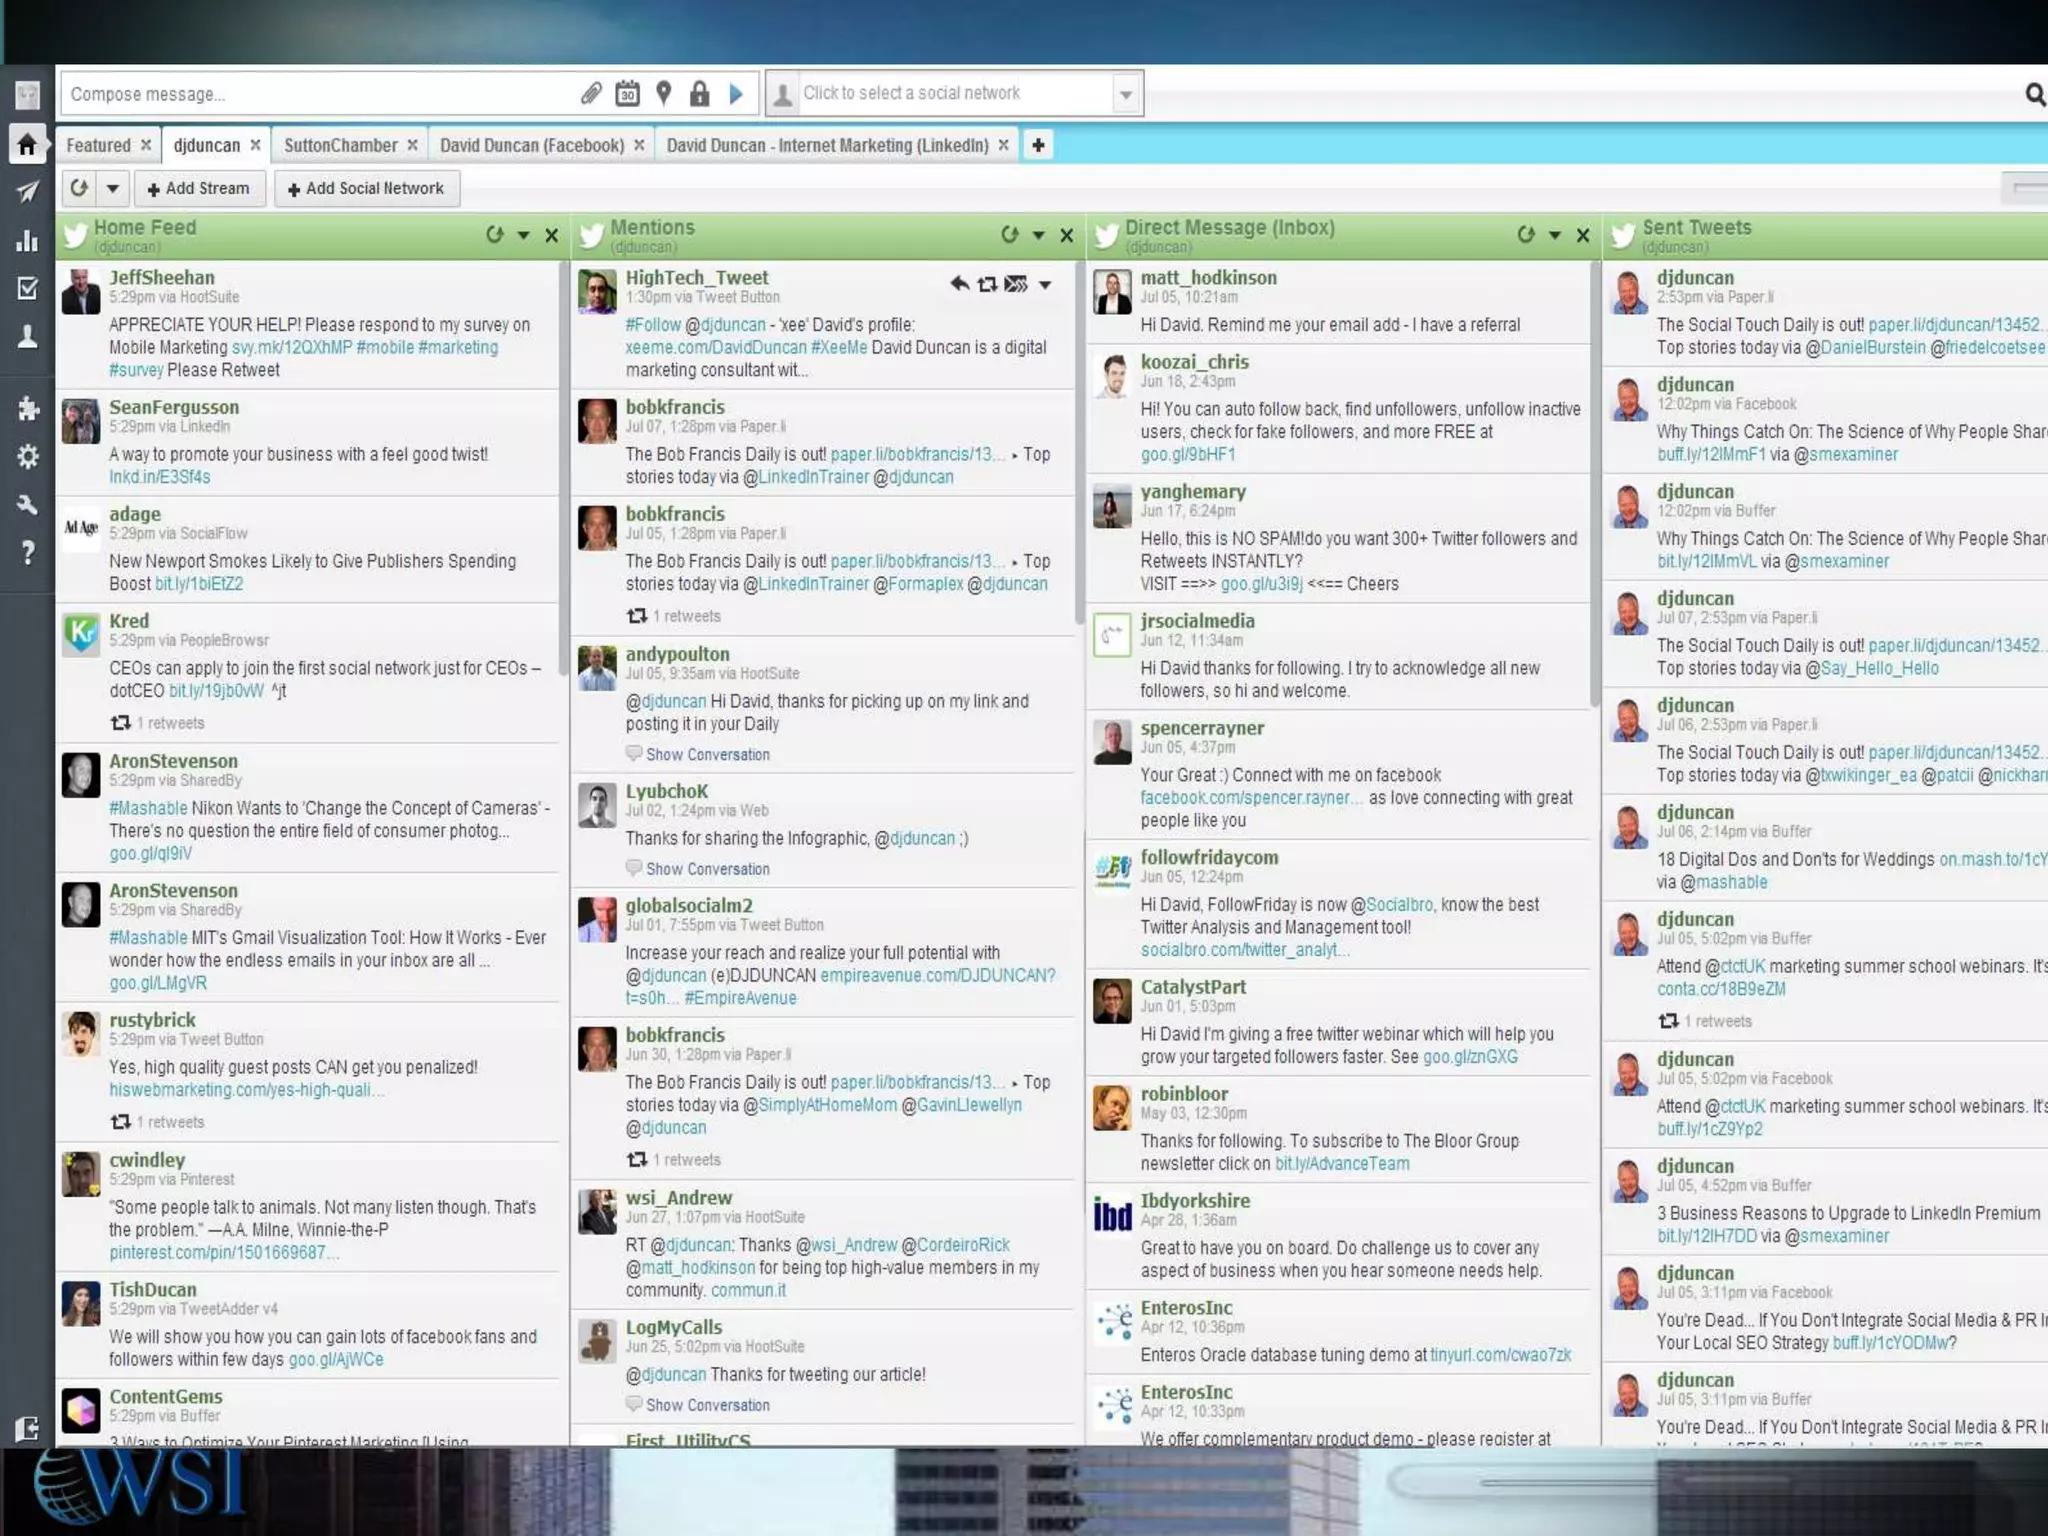2048x1536 pixels.
Task: Open the scheduling calendar icon
Action: [627, 94]
